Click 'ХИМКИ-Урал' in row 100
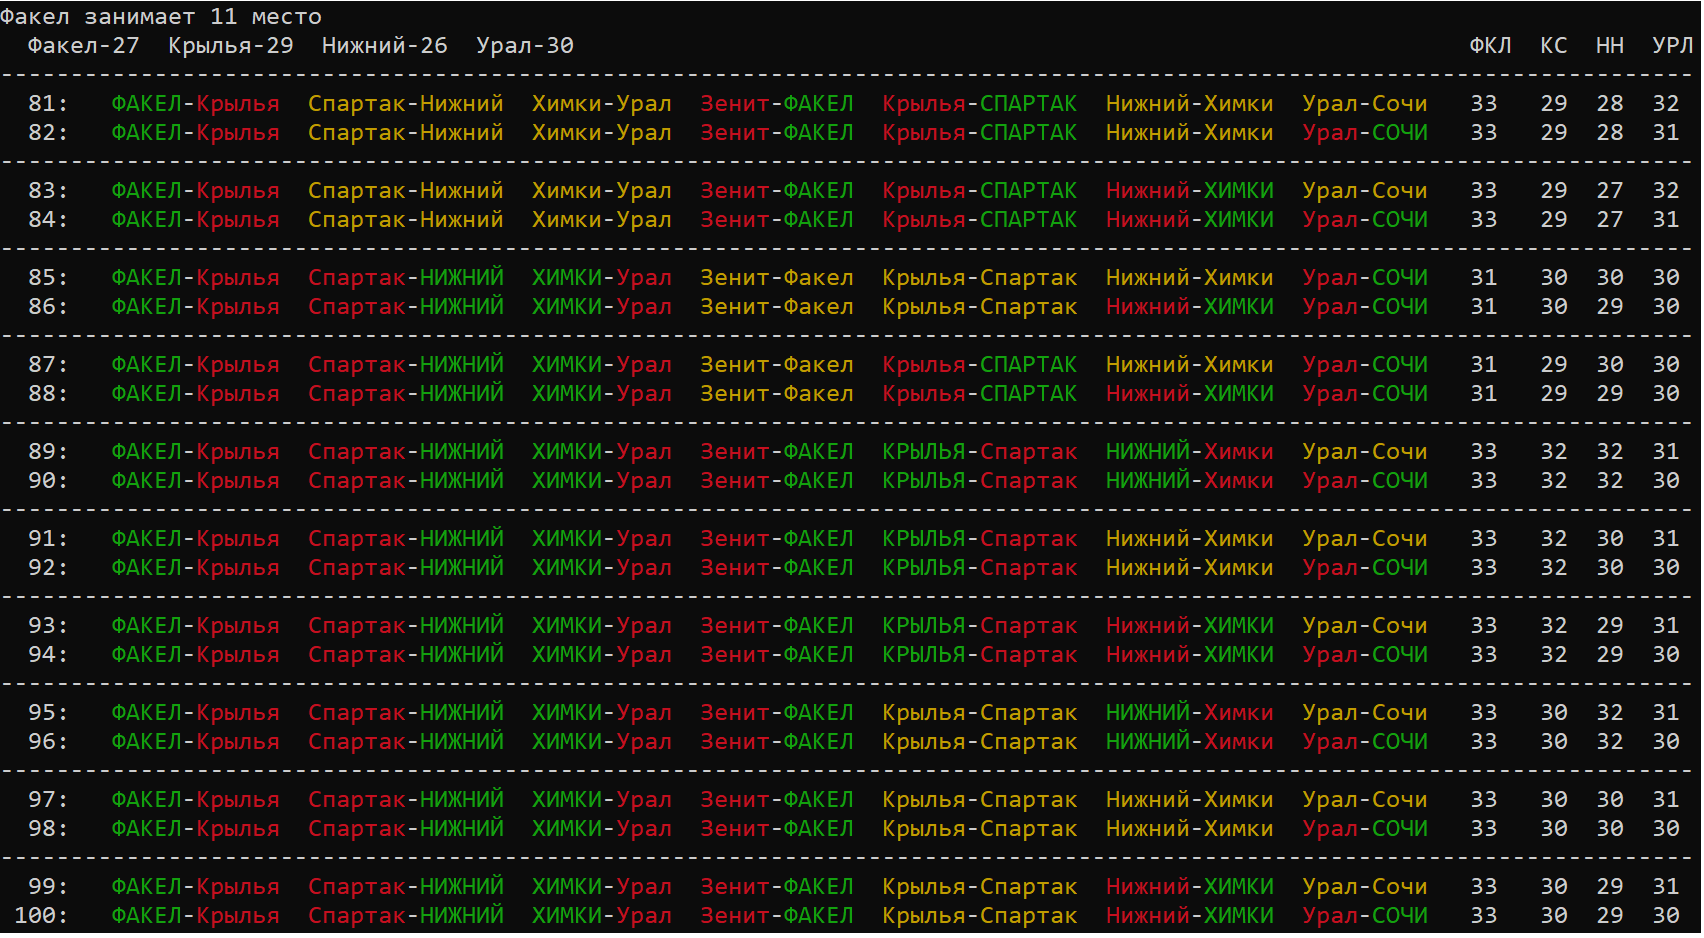The width and height of the screenshot is (1704, 938). pos(602,916)
